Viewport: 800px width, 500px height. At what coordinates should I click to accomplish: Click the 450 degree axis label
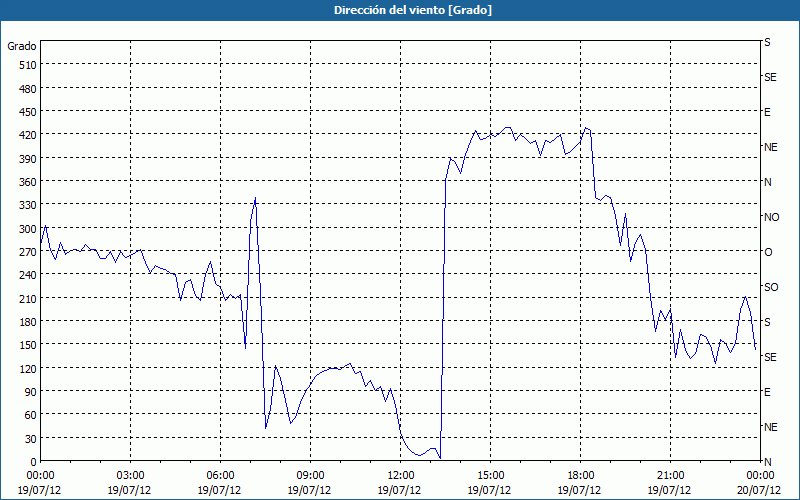(x=28, y=112)
